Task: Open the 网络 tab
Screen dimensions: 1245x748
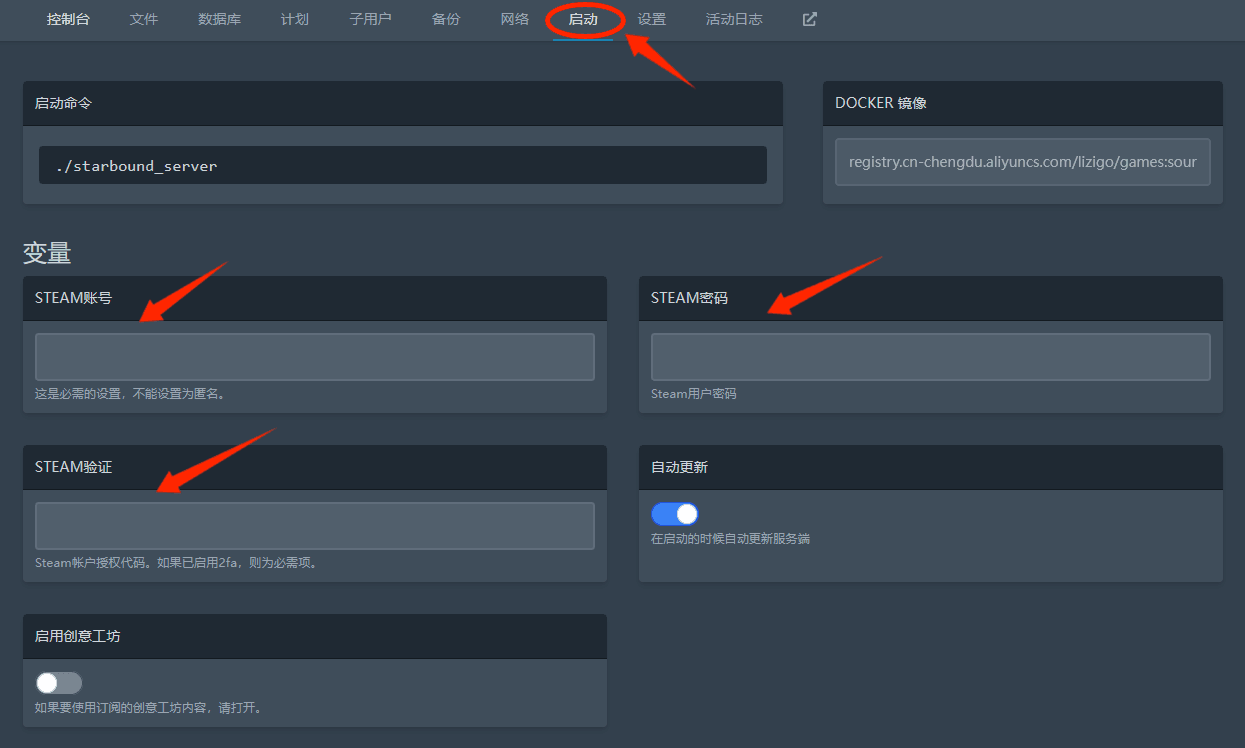Action: coord(515,19)
